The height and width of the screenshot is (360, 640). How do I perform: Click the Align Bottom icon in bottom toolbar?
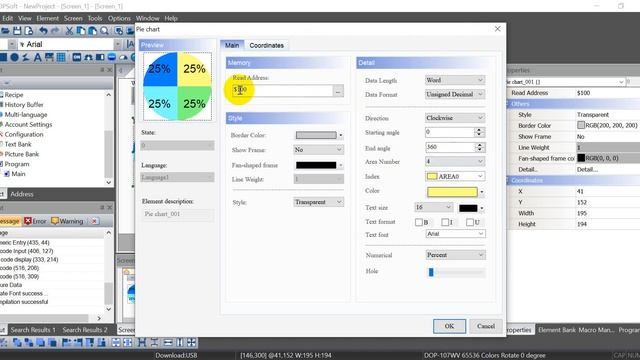(101, 342)
